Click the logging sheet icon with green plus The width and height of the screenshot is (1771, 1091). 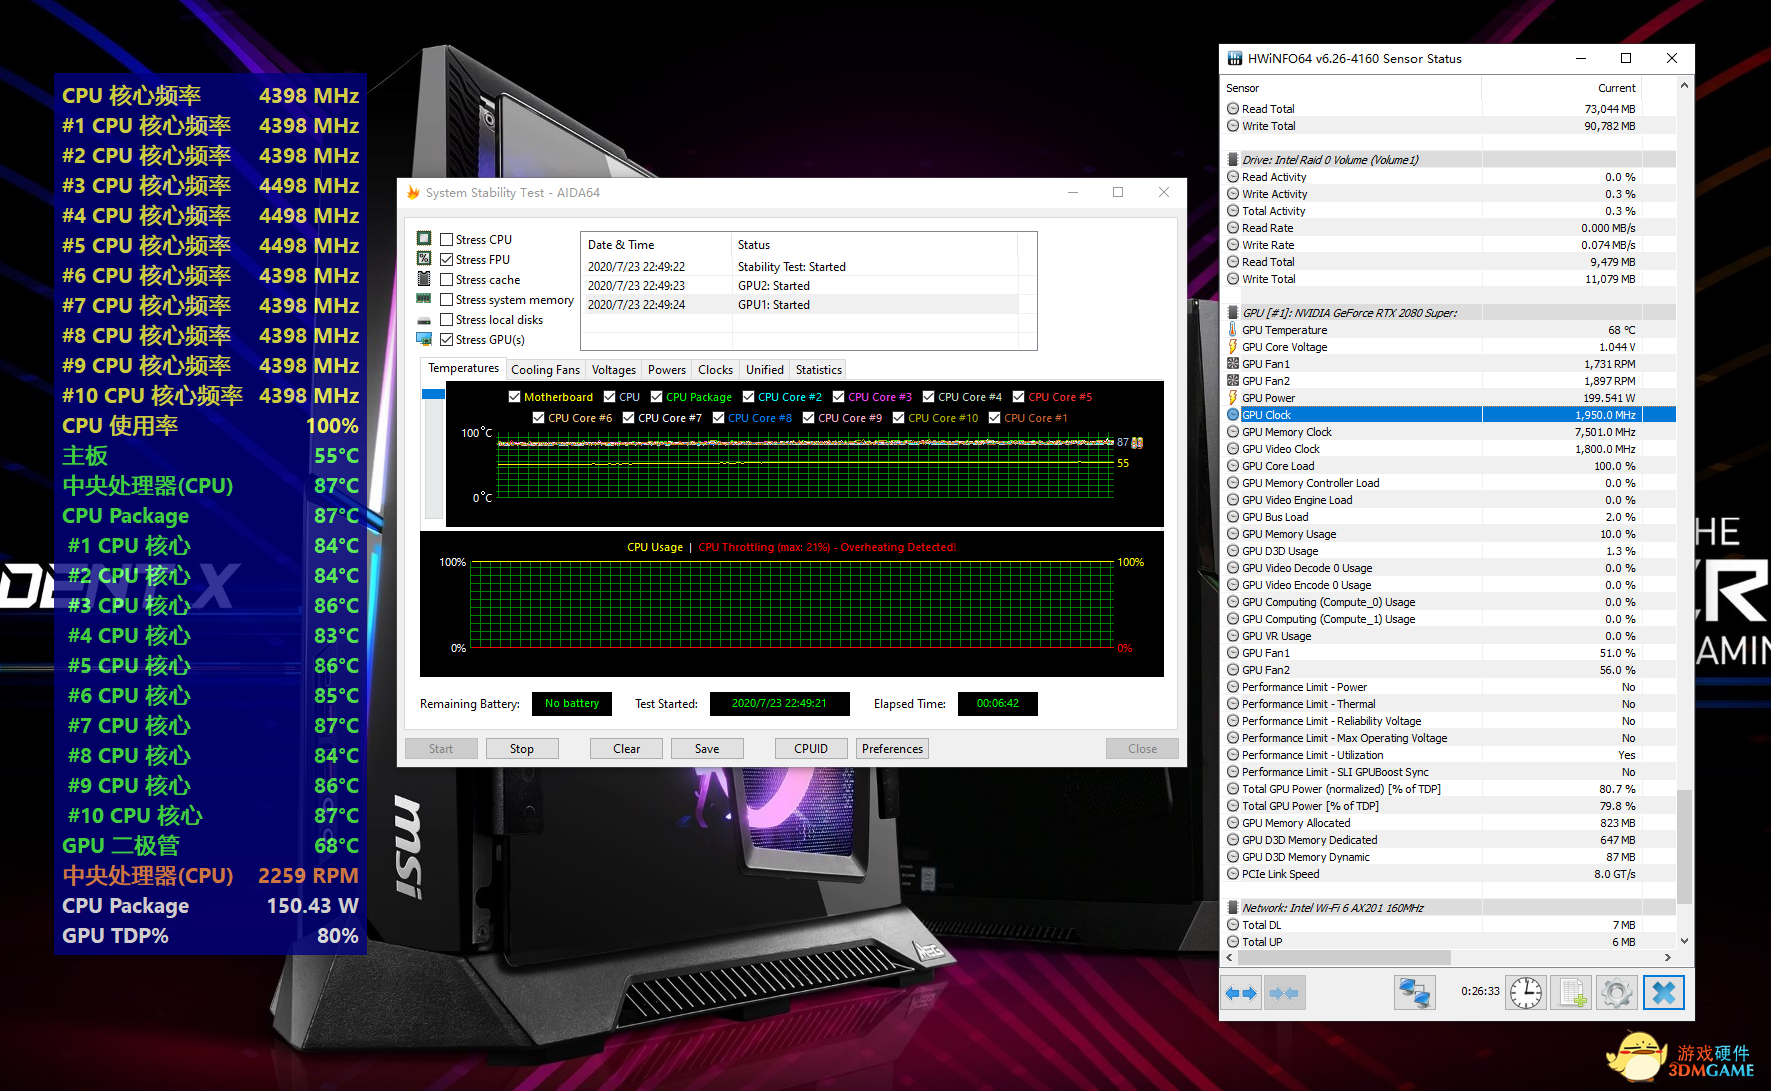(1571, 993)
